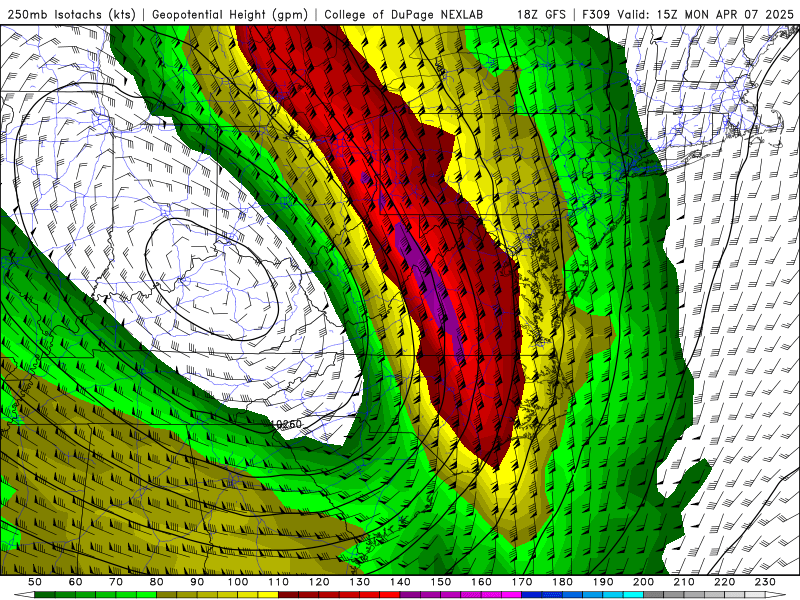Click the bright yellow color bar segment before 110
The height and width of the screenshot is (600, 800).
point(268,595)
